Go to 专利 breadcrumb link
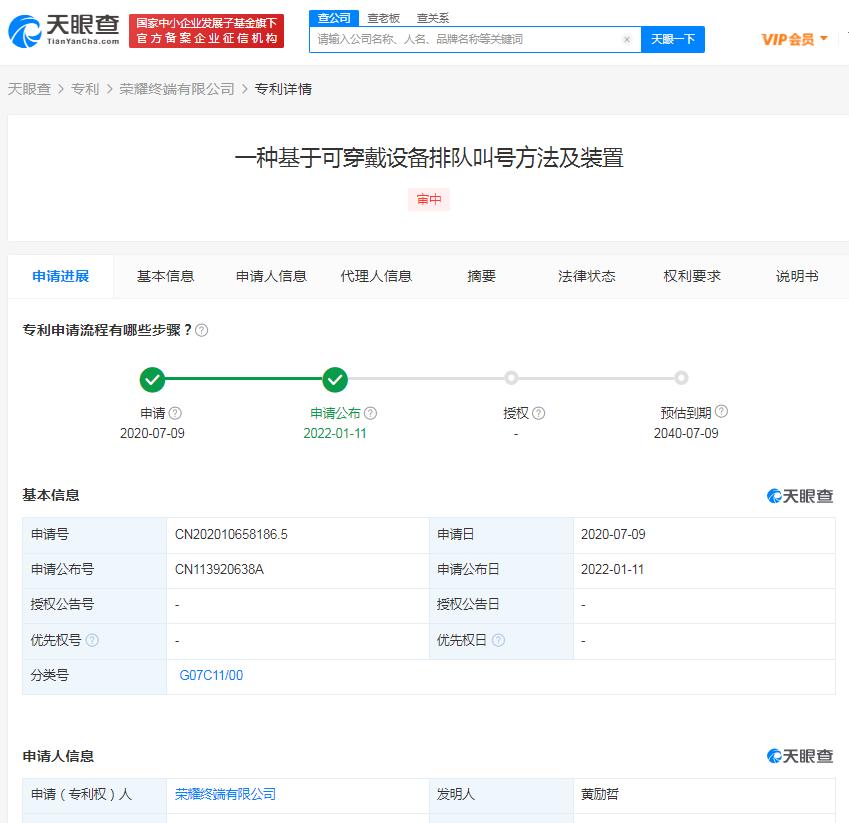The height and width of the screenshot is (823, 849). point(85,89)
